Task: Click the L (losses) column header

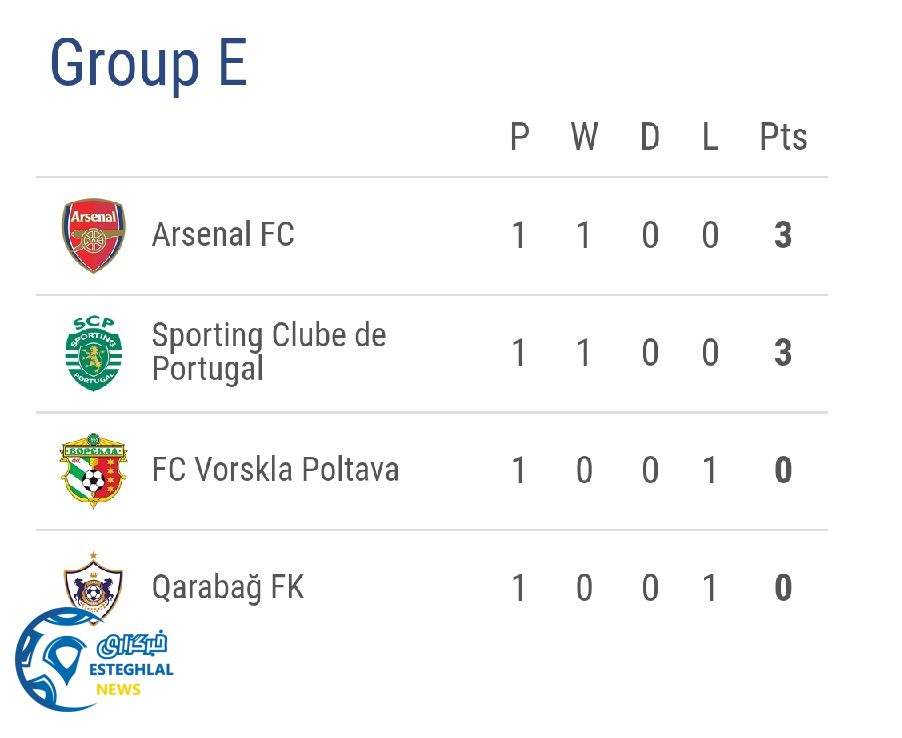Action: [710, 138]
